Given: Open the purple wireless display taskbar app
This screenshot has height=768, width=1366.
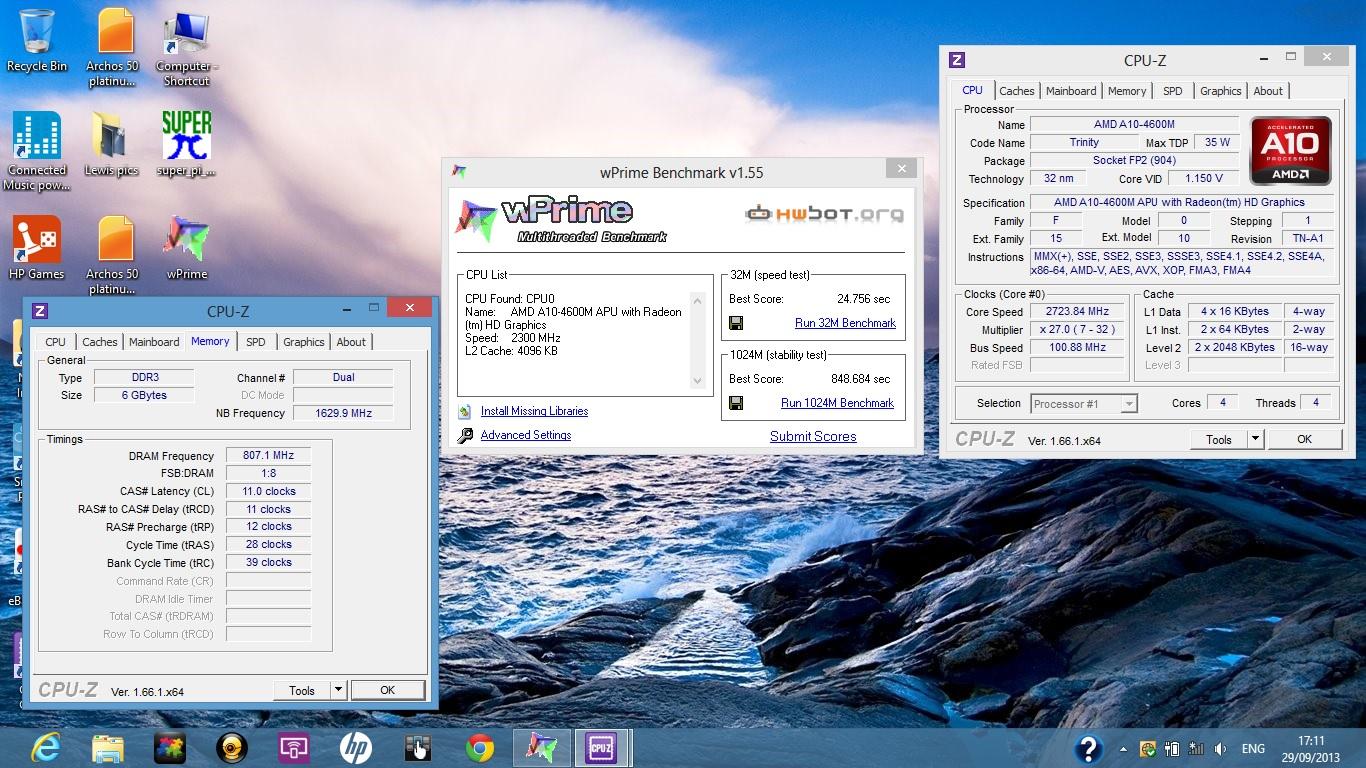Looking at the screenshot, I should point(293,748).
